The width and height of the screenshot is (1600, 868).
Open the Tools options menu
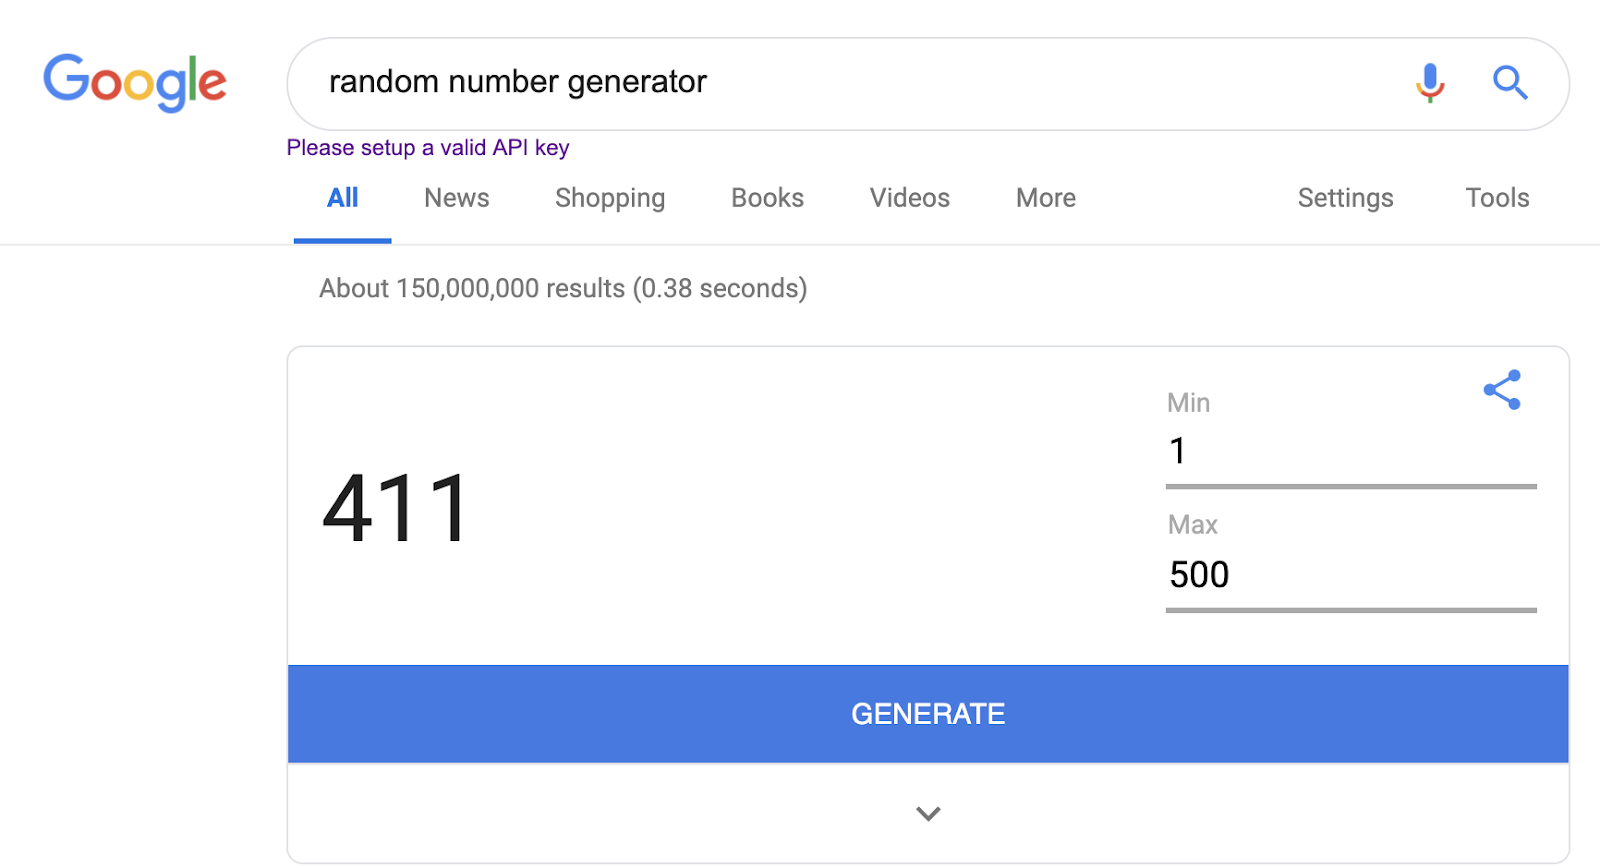coord(1497,198)
